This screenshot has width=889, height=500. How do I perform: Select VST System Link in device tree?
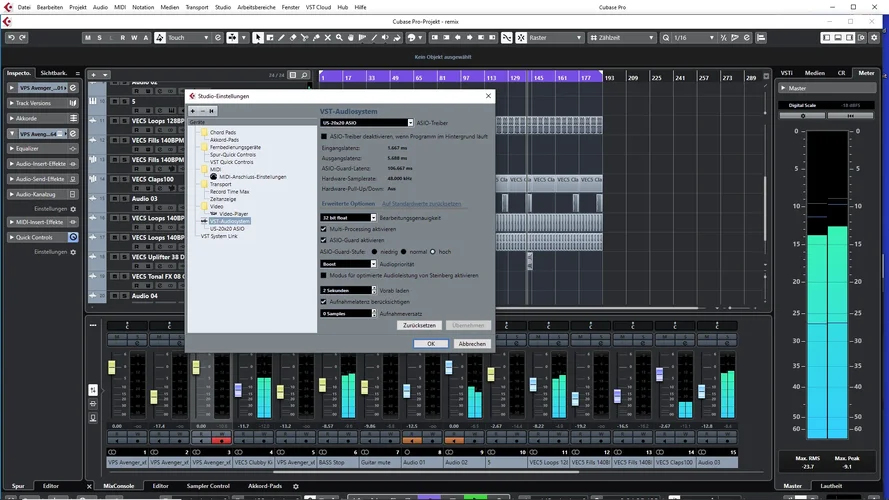click(x=219, y=236)
